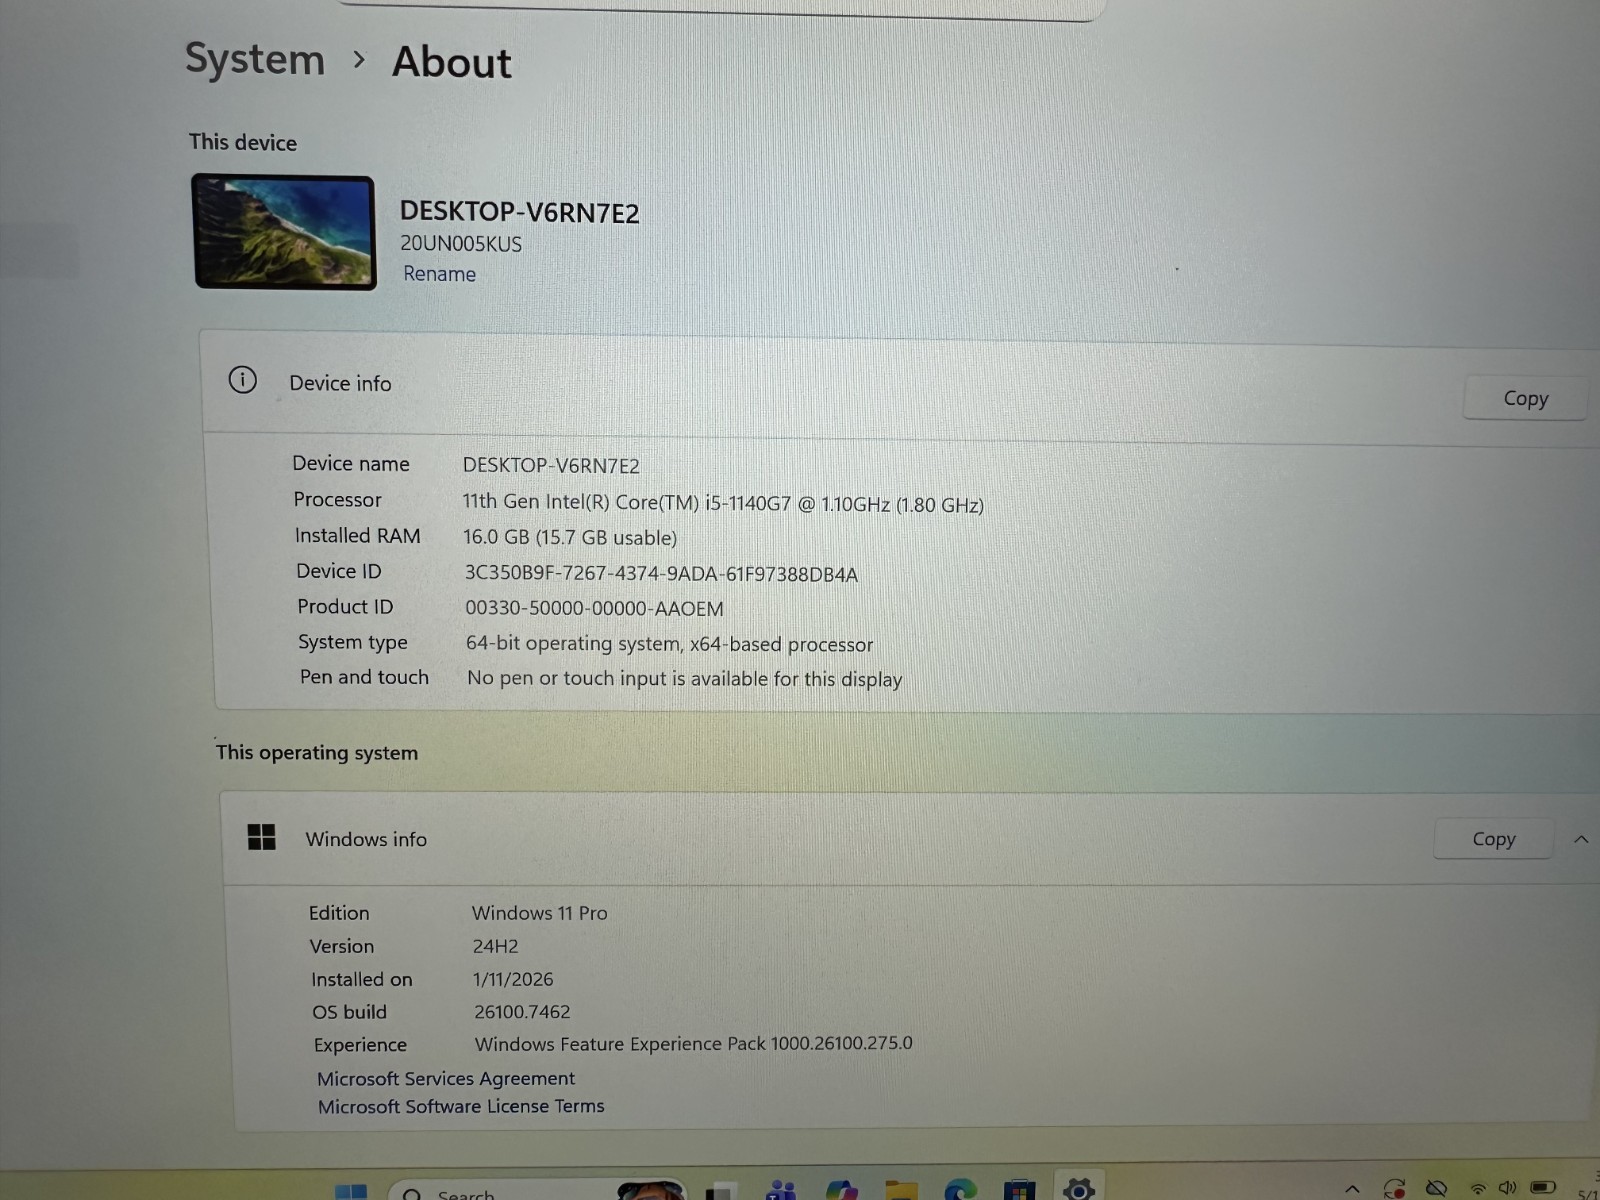Image resolution: width=1600 pixels, height=1200 pixels.
Task: Launch Copilot from the taskbar
Action: pyautogui.click(x=842, y=1190)
